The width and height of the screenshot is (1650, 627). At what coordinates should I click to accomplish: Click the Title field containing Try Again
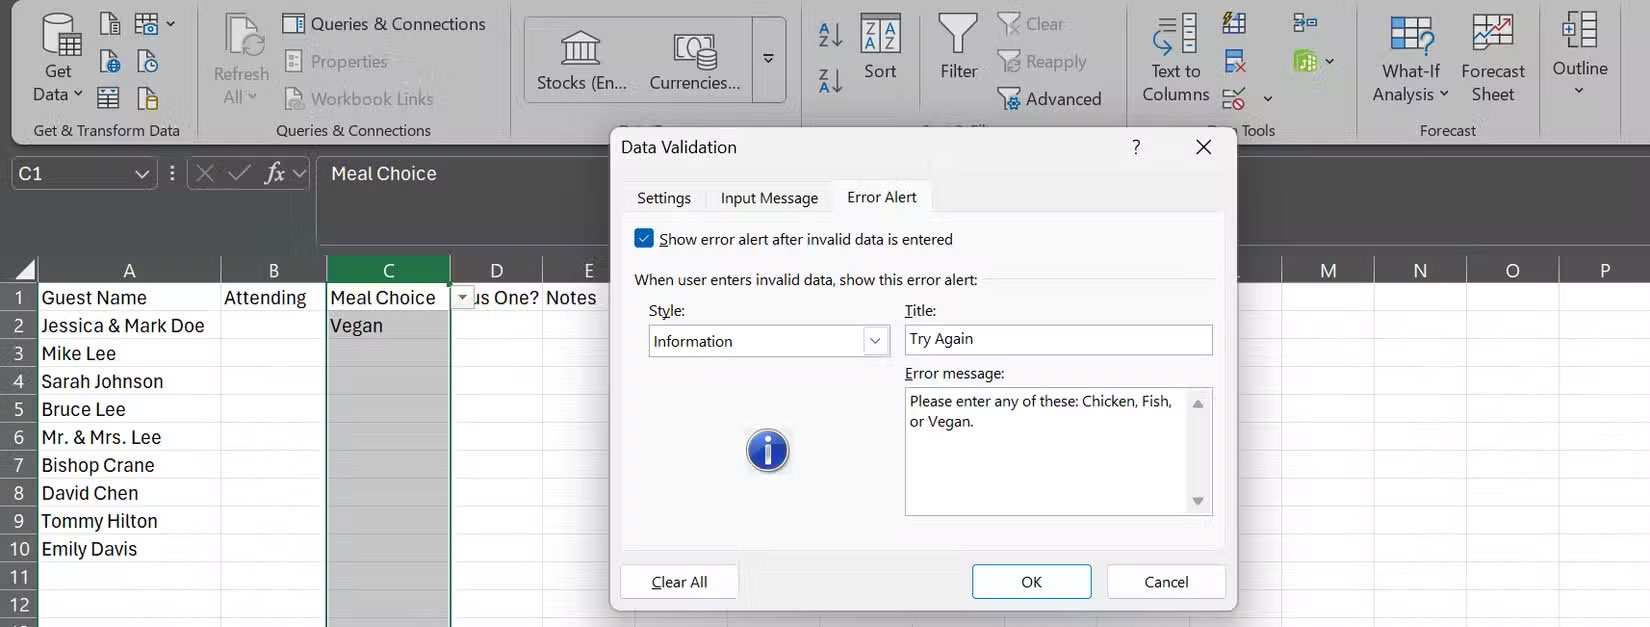tap(1057, 340)
